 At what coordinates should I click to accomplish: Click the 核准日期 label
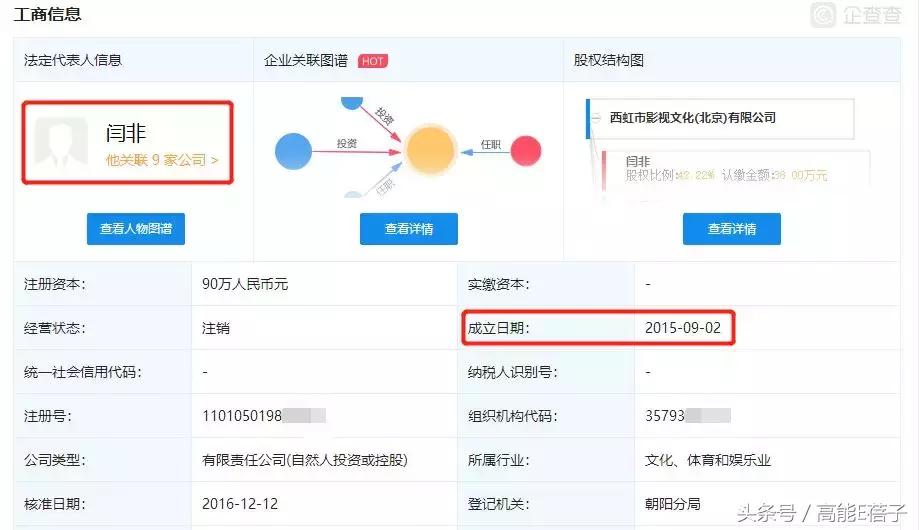[x=55, y=504]
